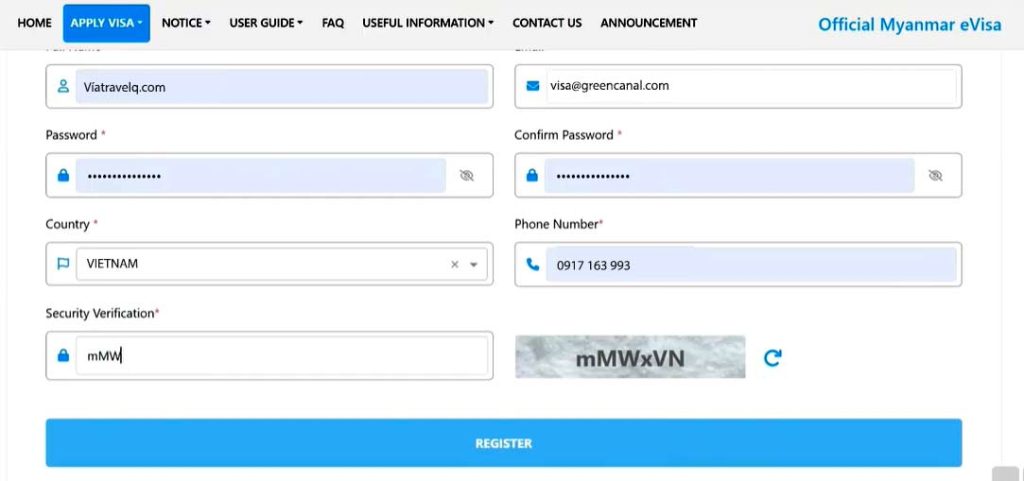Click the captcha image mMWxVN
Image resolution: width=1024 pixels, height=481 pixels.
click(x=630, y=357)
